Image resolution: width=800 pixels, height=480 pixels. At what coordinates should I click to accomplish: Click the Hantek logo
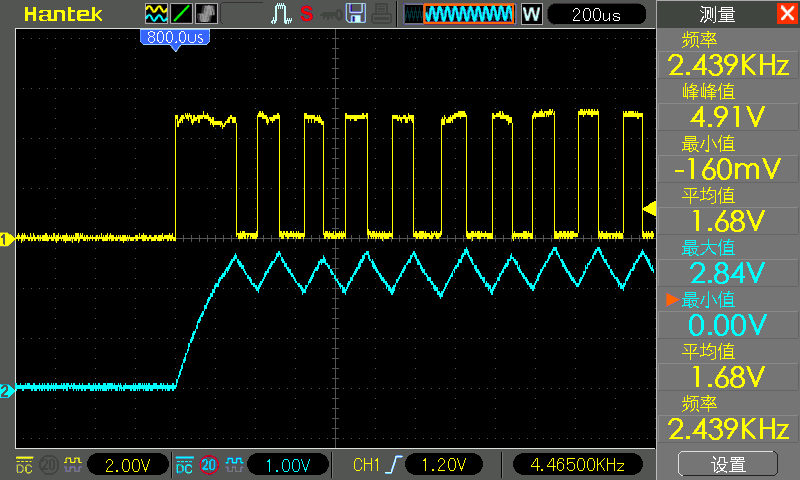(63, 14)
